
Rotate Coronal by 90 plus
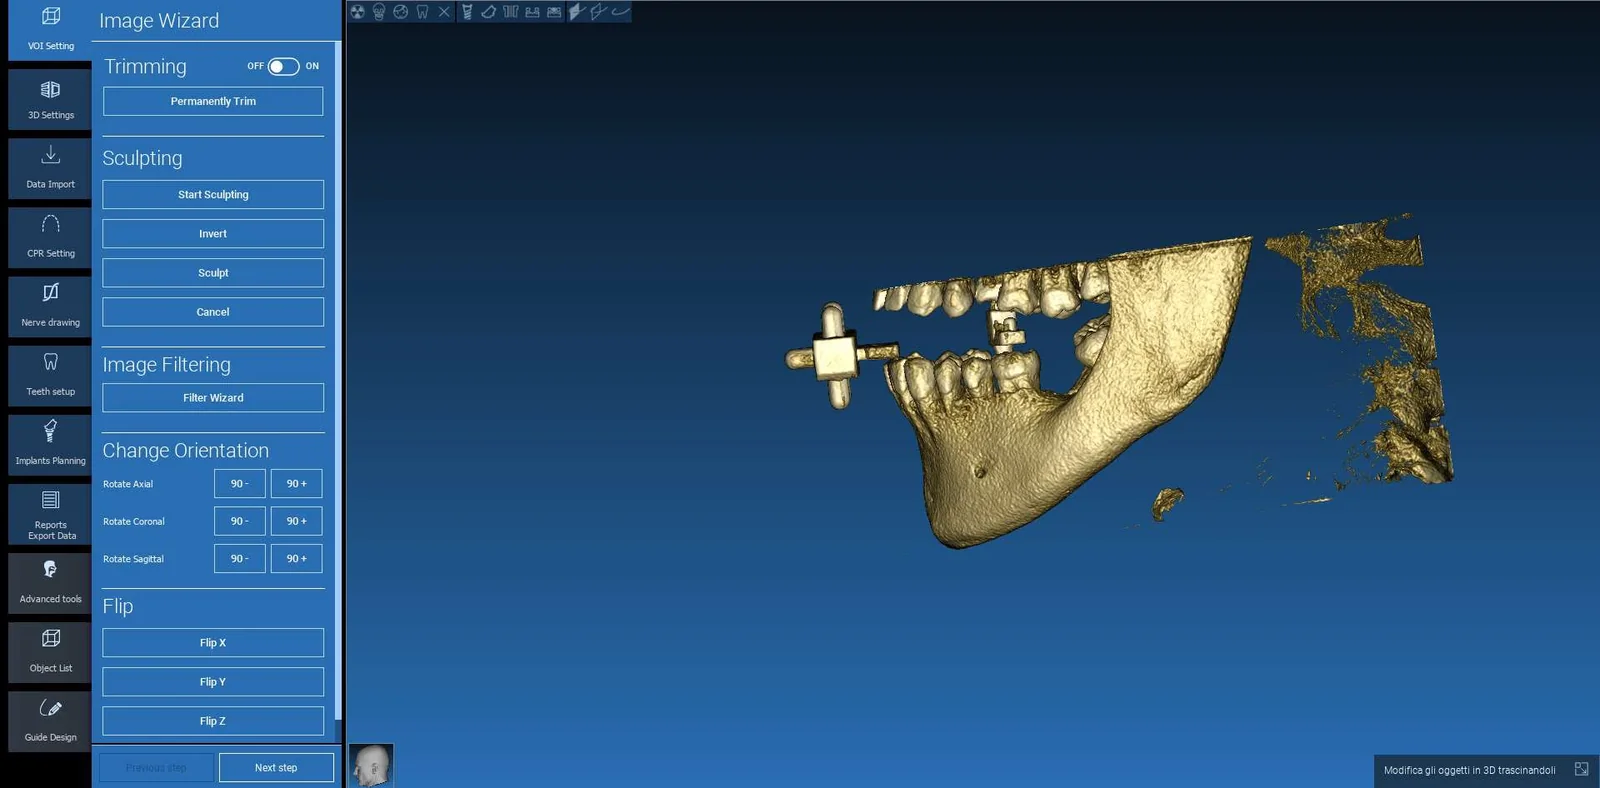pos(296,521)
